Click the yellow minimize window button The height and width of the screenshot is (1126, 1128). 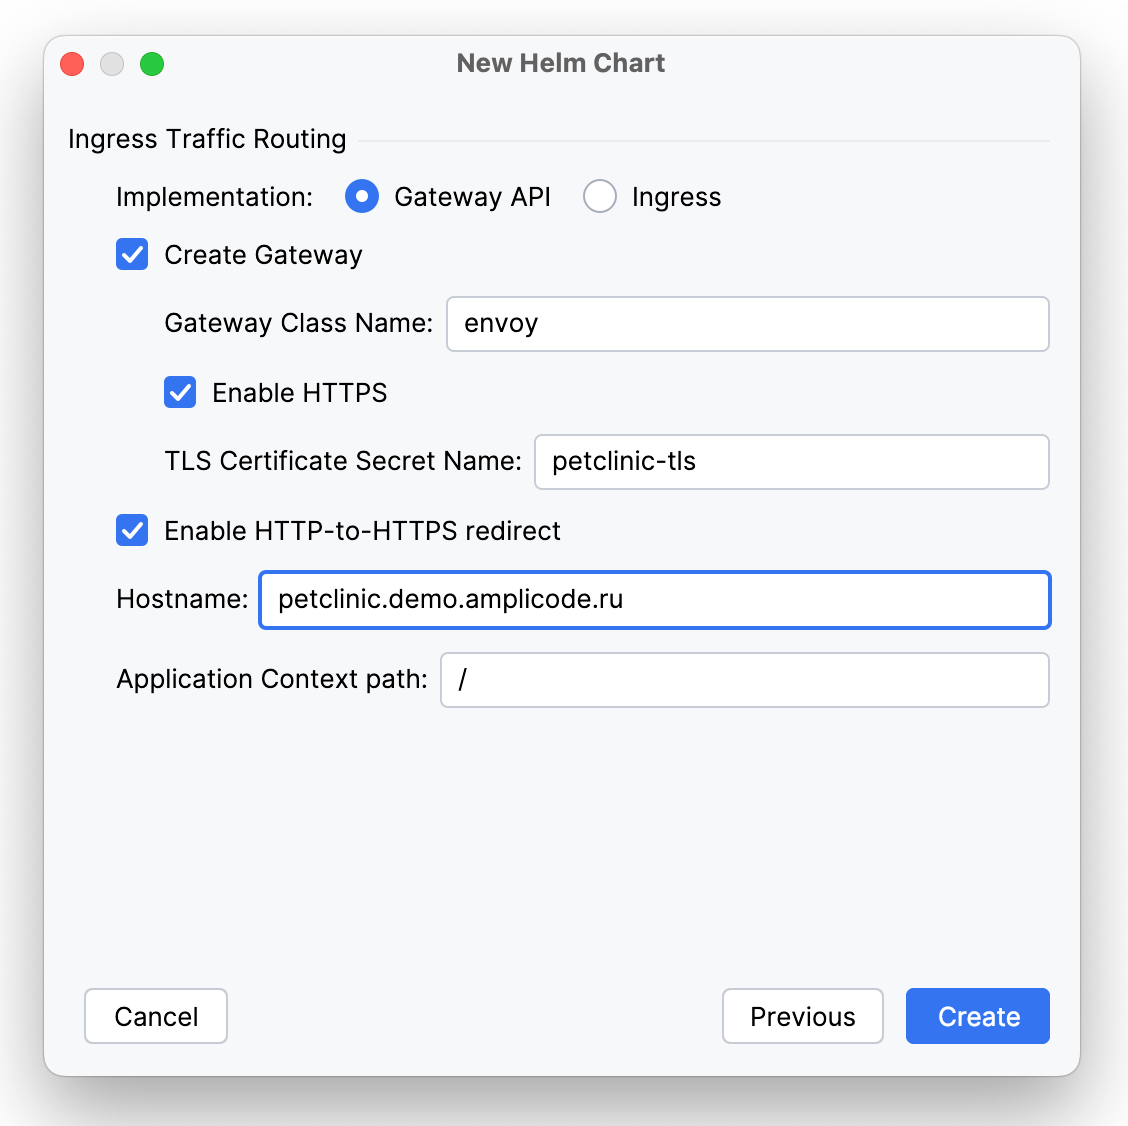click(112, 64)
